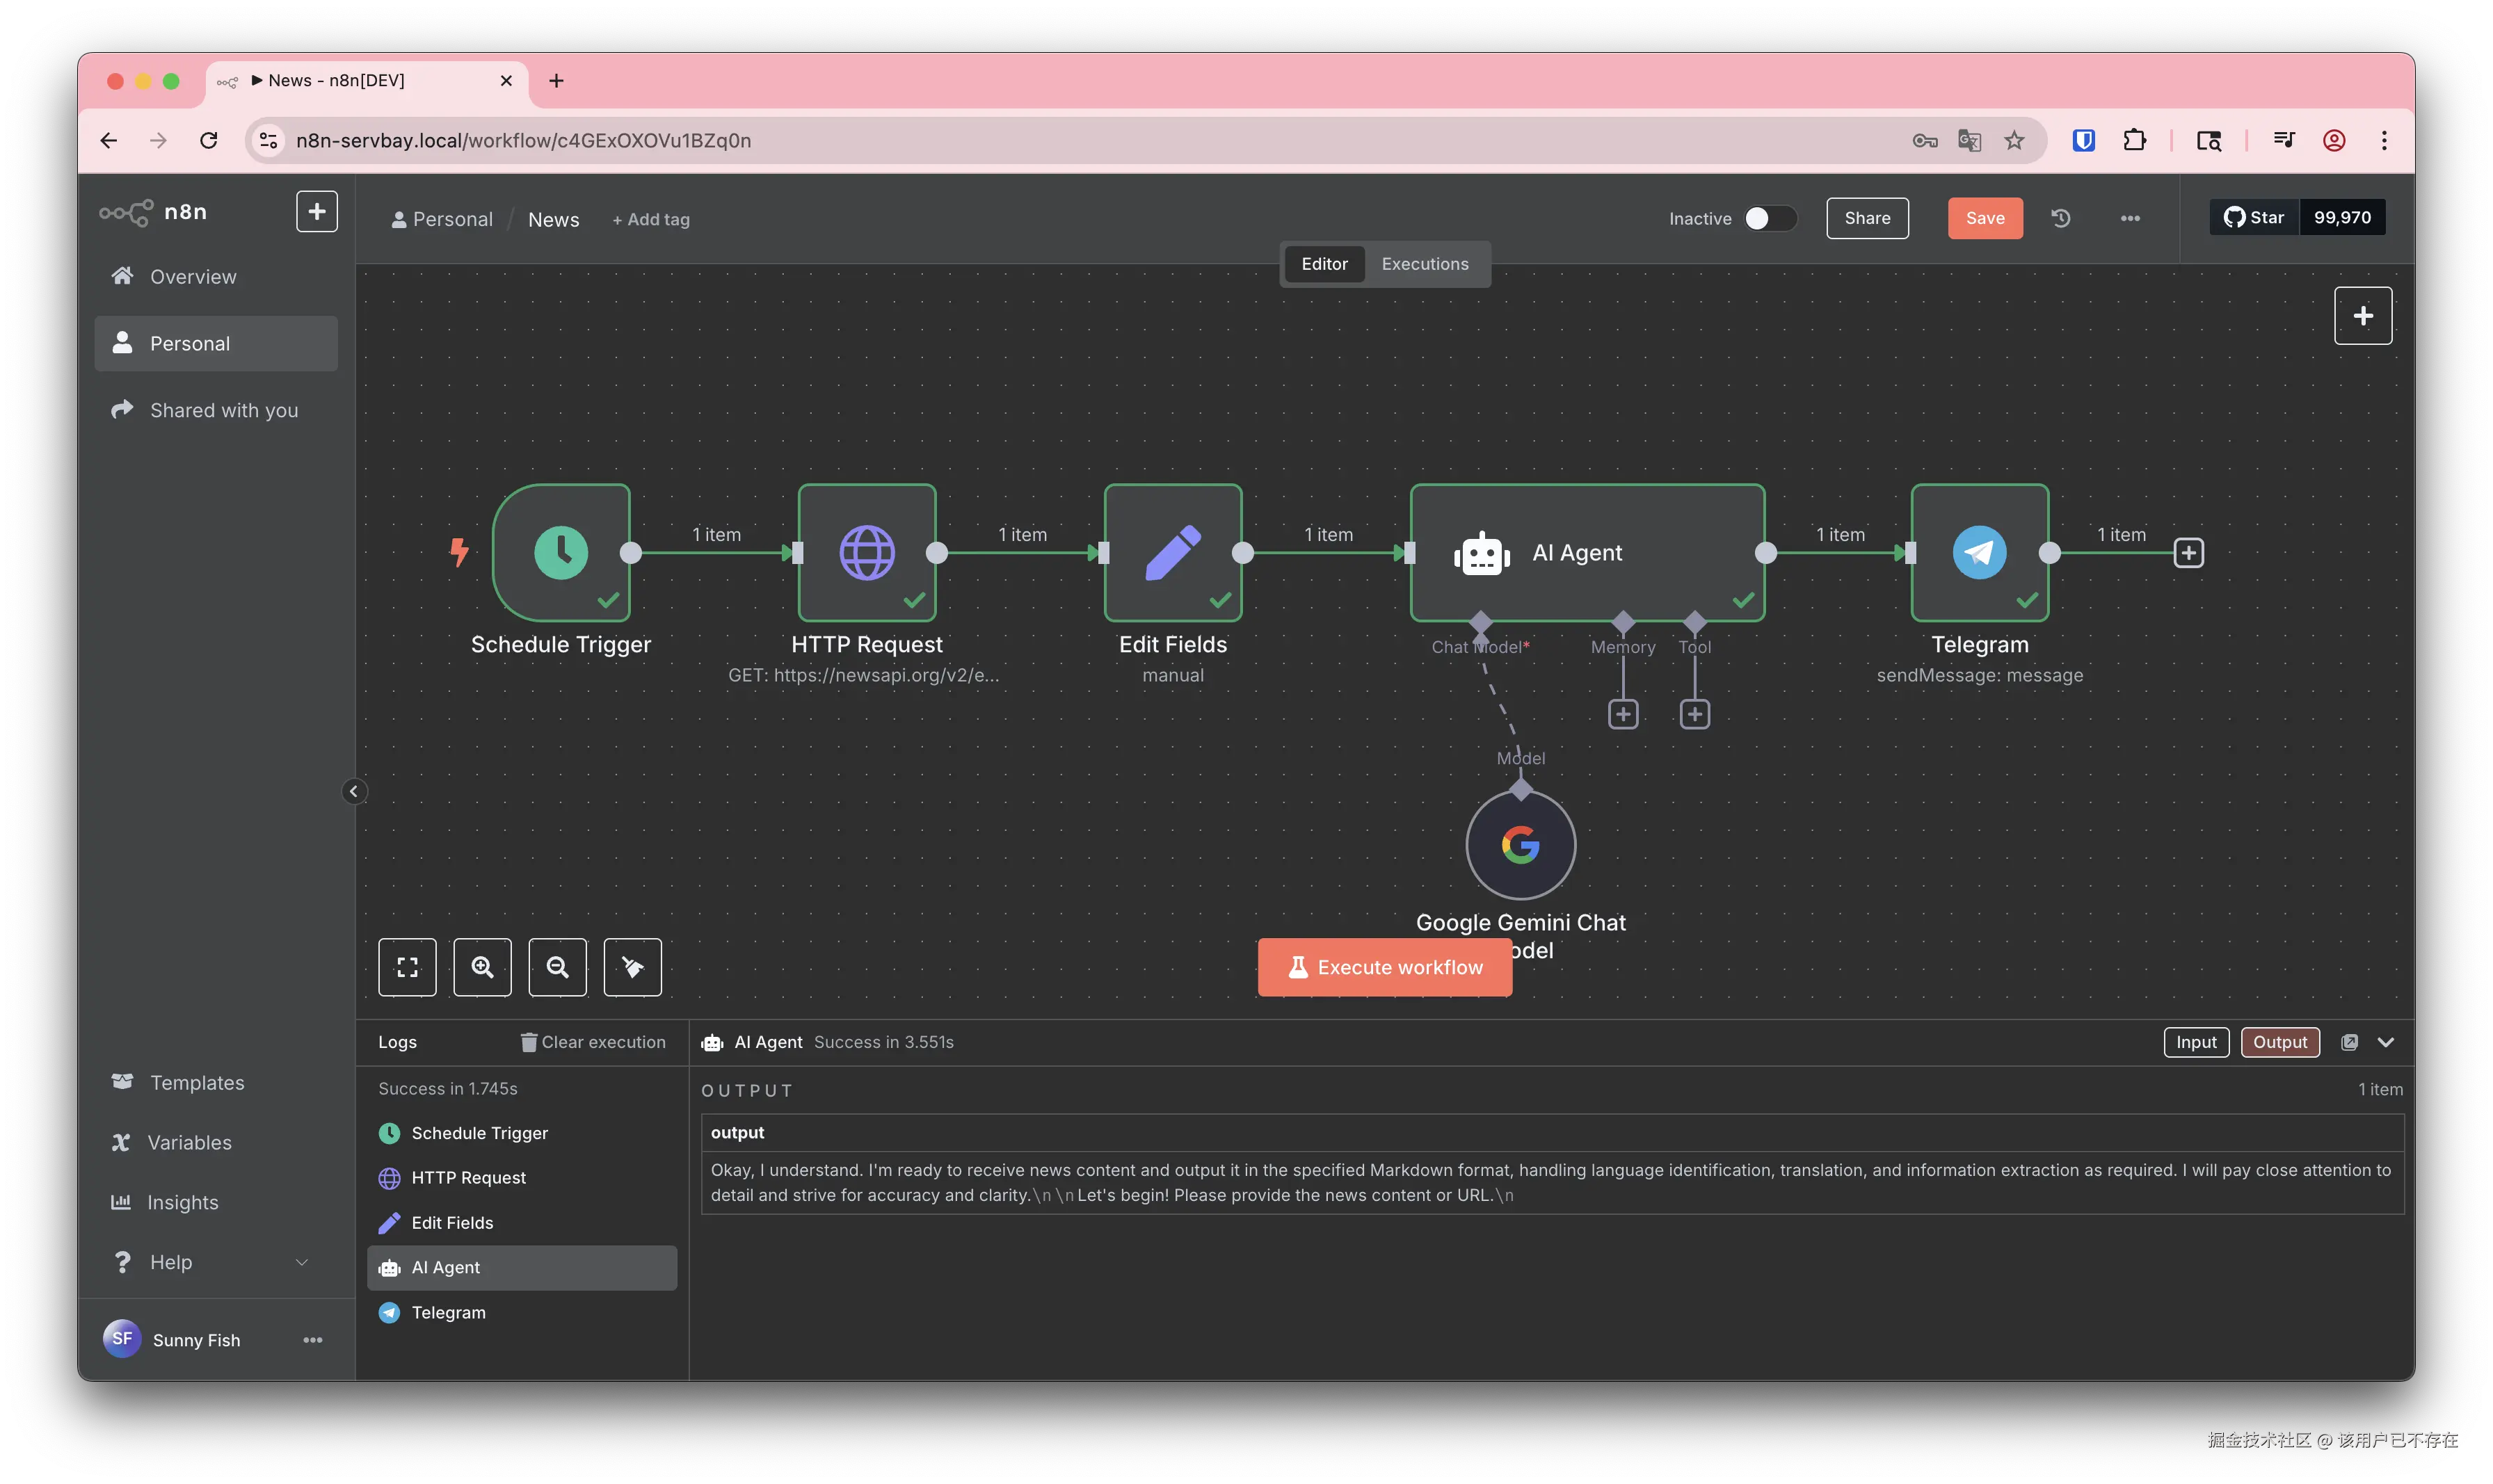Click the tidy up nodes broom icon
Viewport: 2493px width, 1484px height.
click(x=632, y=967)
